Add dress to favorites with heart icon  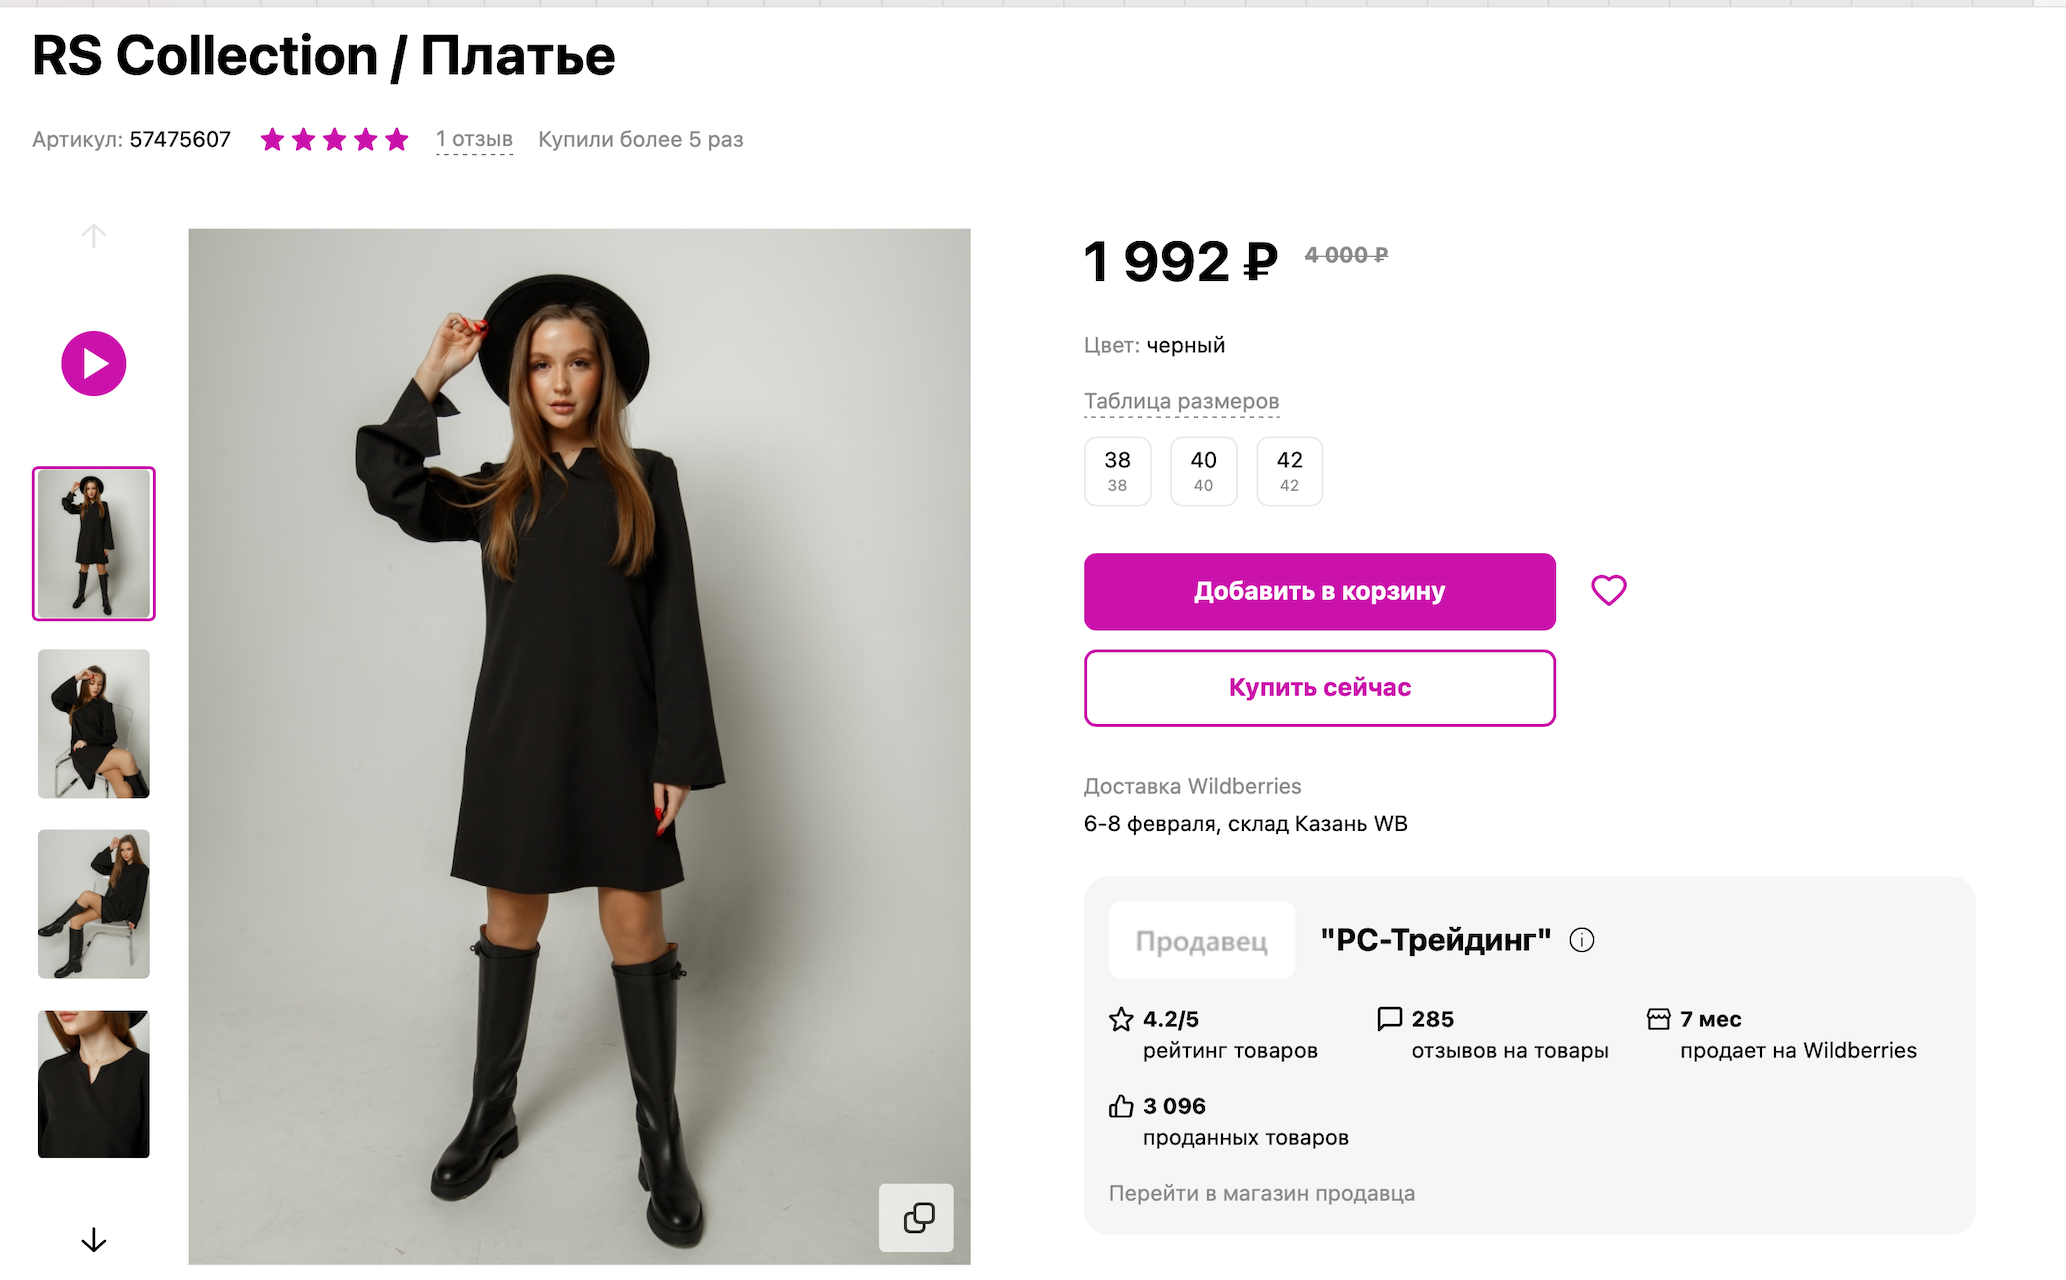point(1608,590)
